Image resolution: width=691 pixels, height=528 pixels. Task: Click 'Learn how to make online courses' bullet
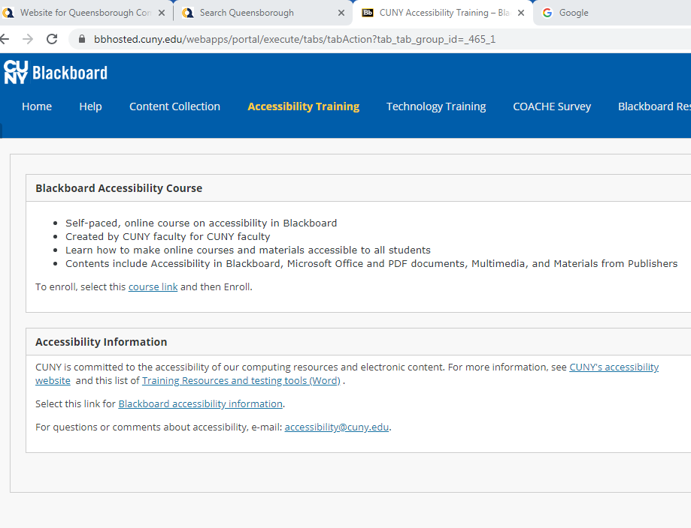click(248, 250)
